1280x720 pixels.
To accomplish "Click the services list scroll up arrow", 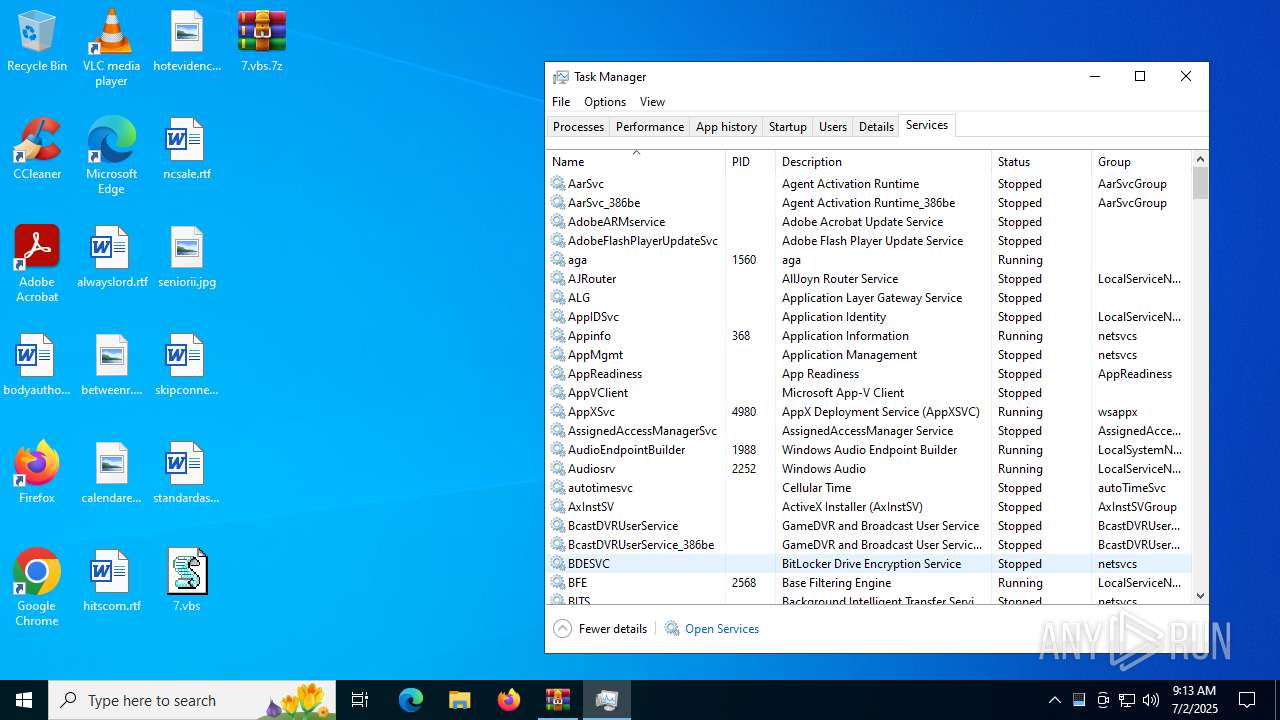I will pos(1201,159).
